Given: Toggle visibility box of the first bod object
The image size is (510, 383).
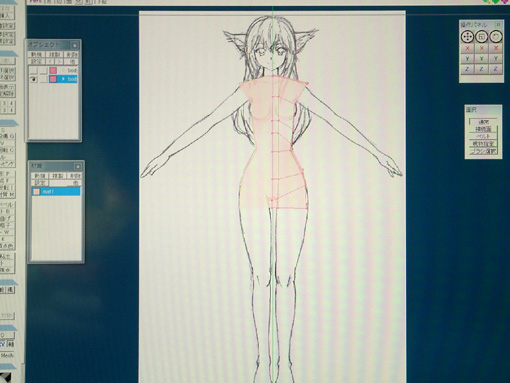Looking at the screenshot, I should (33, 70).
